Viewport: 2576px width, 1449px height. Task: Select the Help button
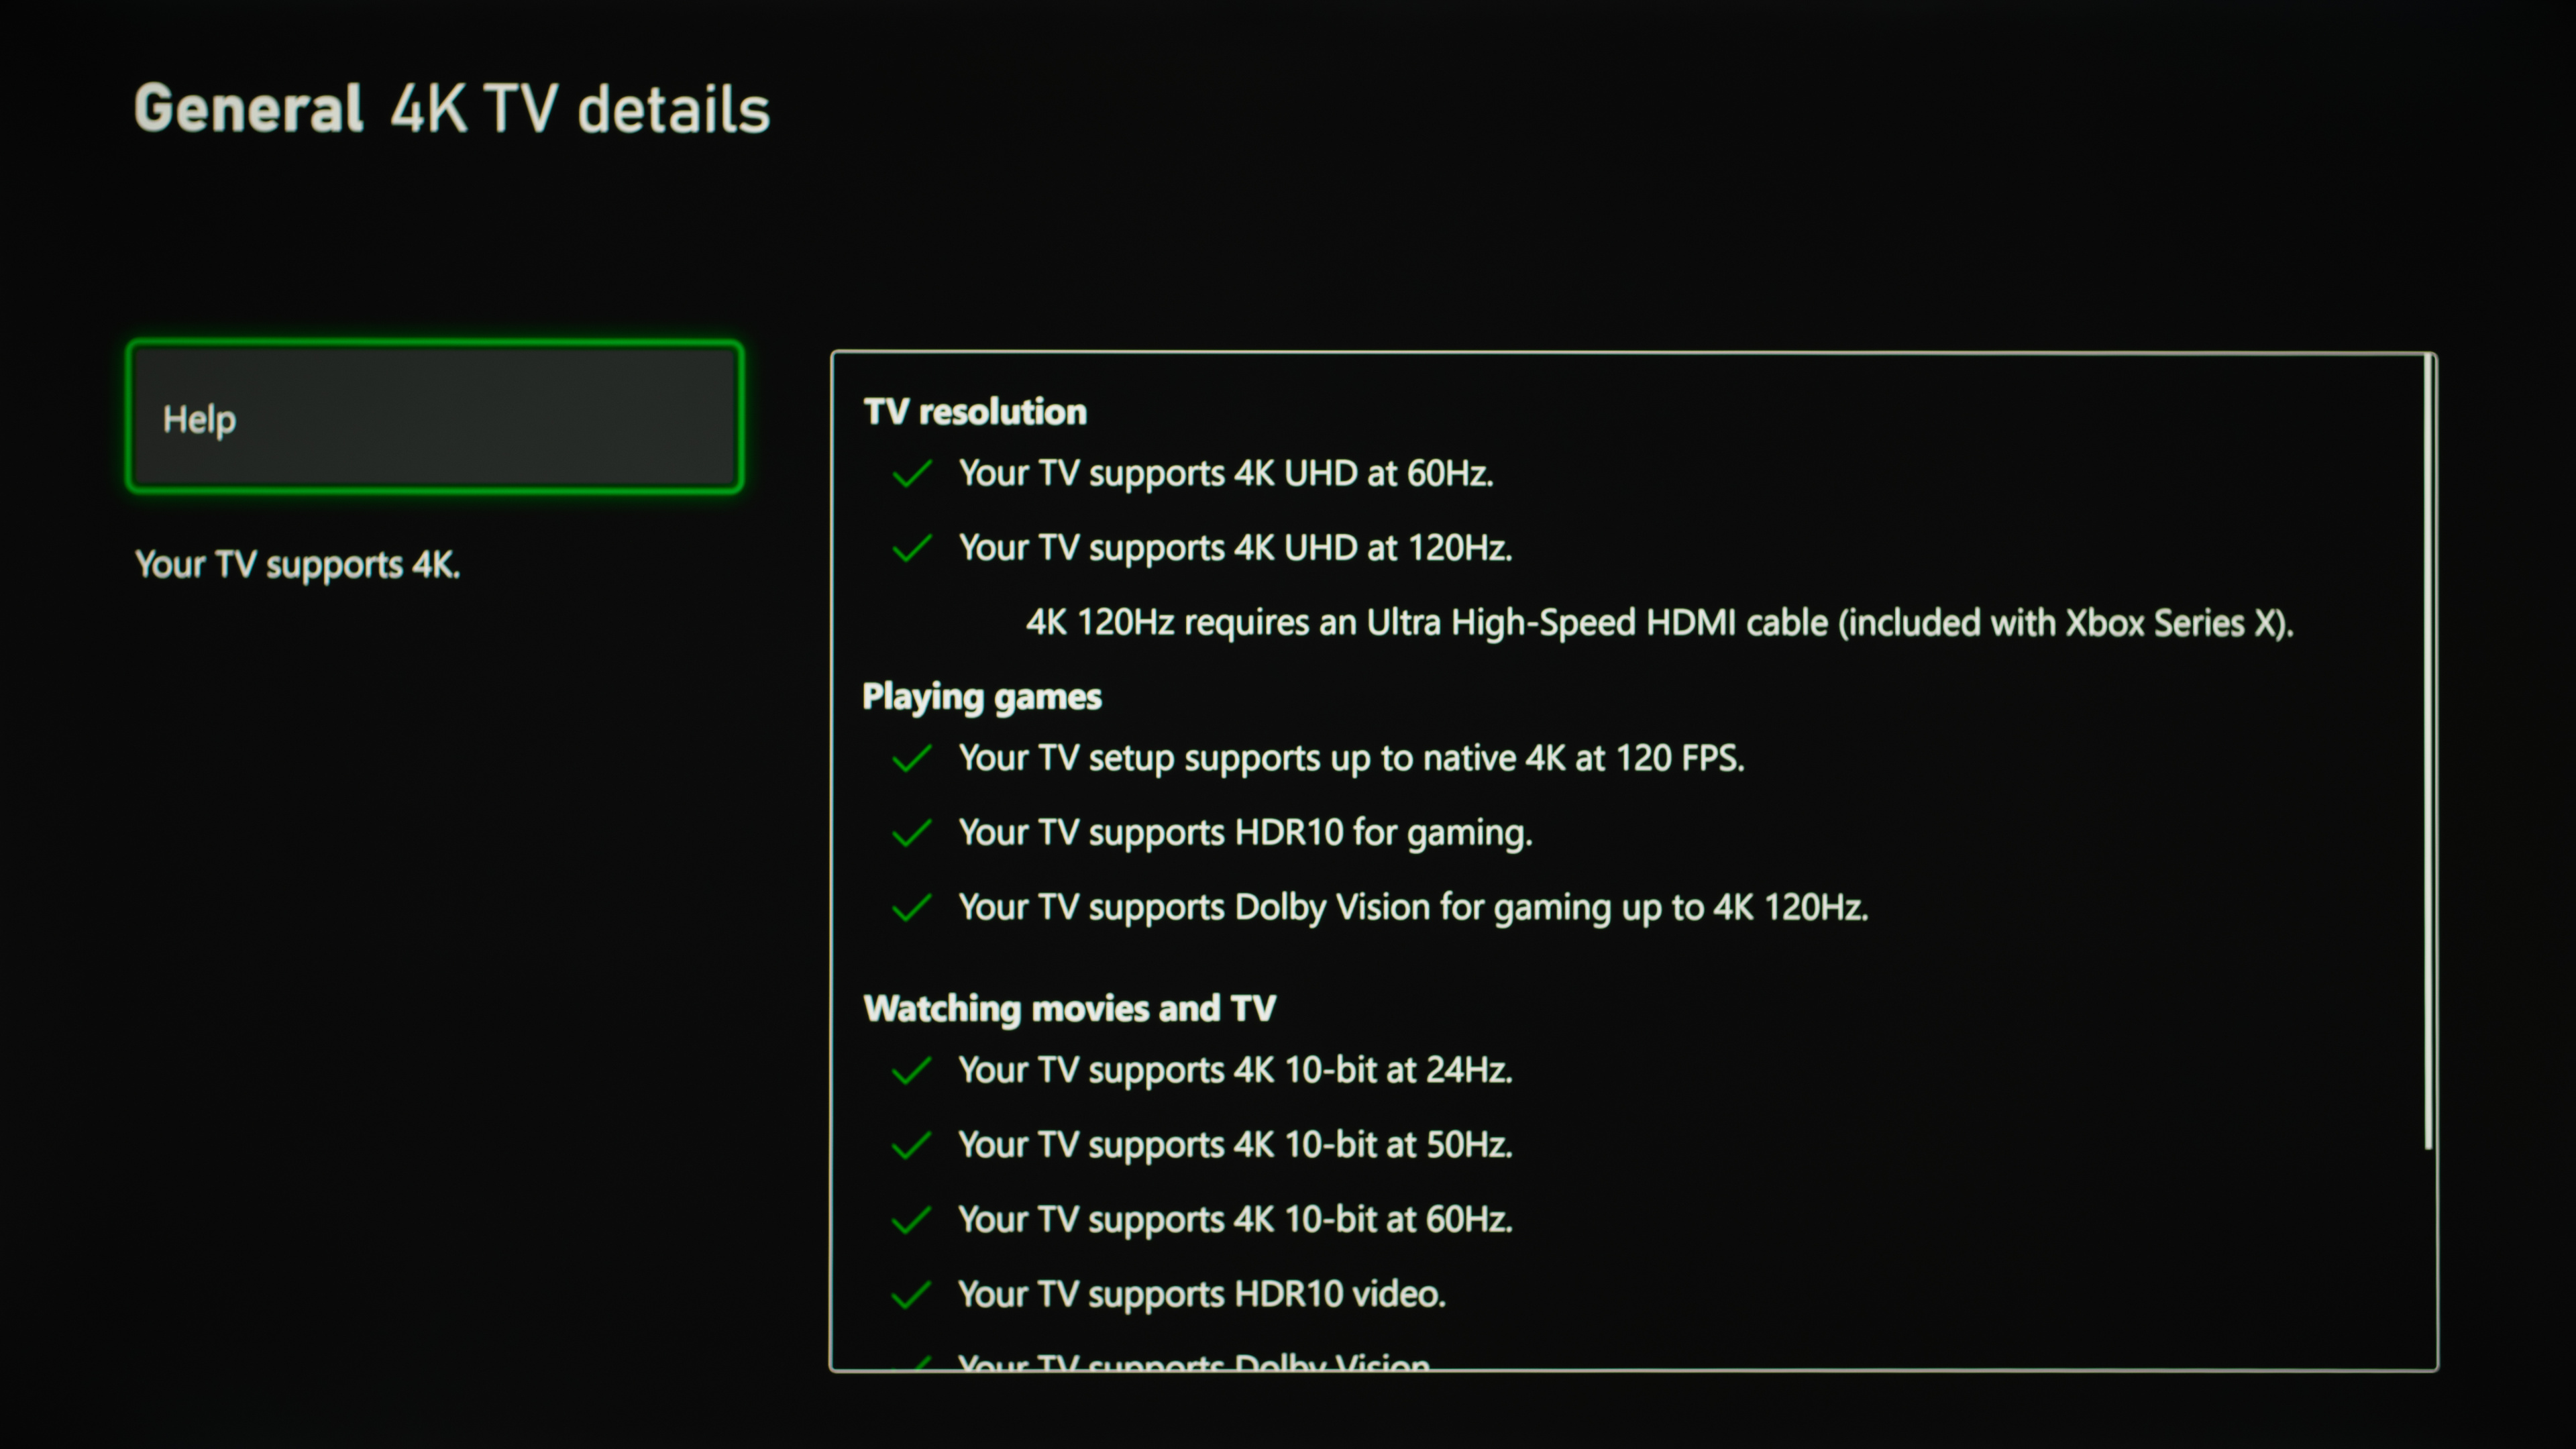point(434,417)
